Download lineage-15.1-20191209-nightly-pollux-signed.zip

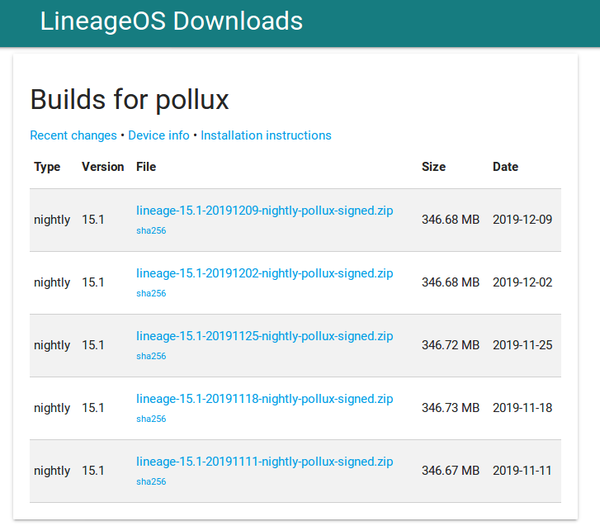[x=264, y=211]
